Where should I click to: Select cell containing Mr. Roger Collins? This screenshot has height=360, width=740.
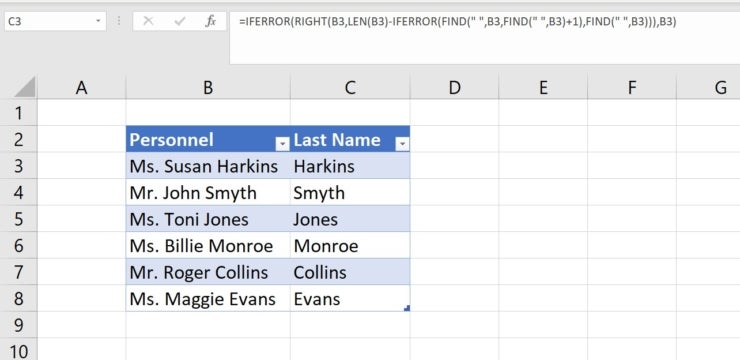(208, 272)
